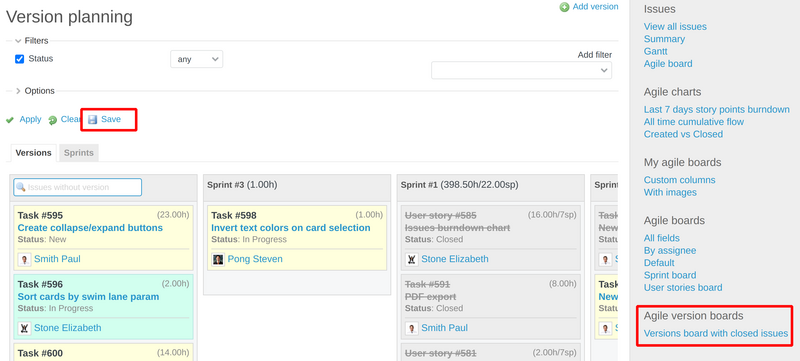Image resolution: width=800 pixels, height=361 pixels.
Task: Switch to the Sprints tab
Action: pos(79,153)
